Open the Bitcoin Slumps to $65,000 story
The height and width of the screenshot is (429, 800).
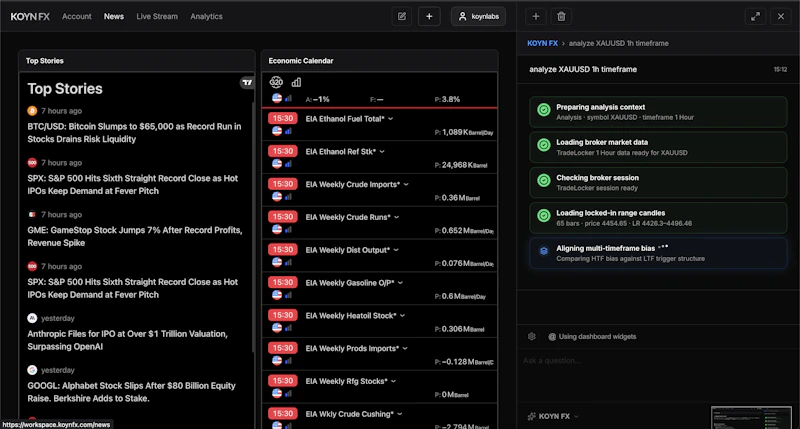tap(134, 133)
